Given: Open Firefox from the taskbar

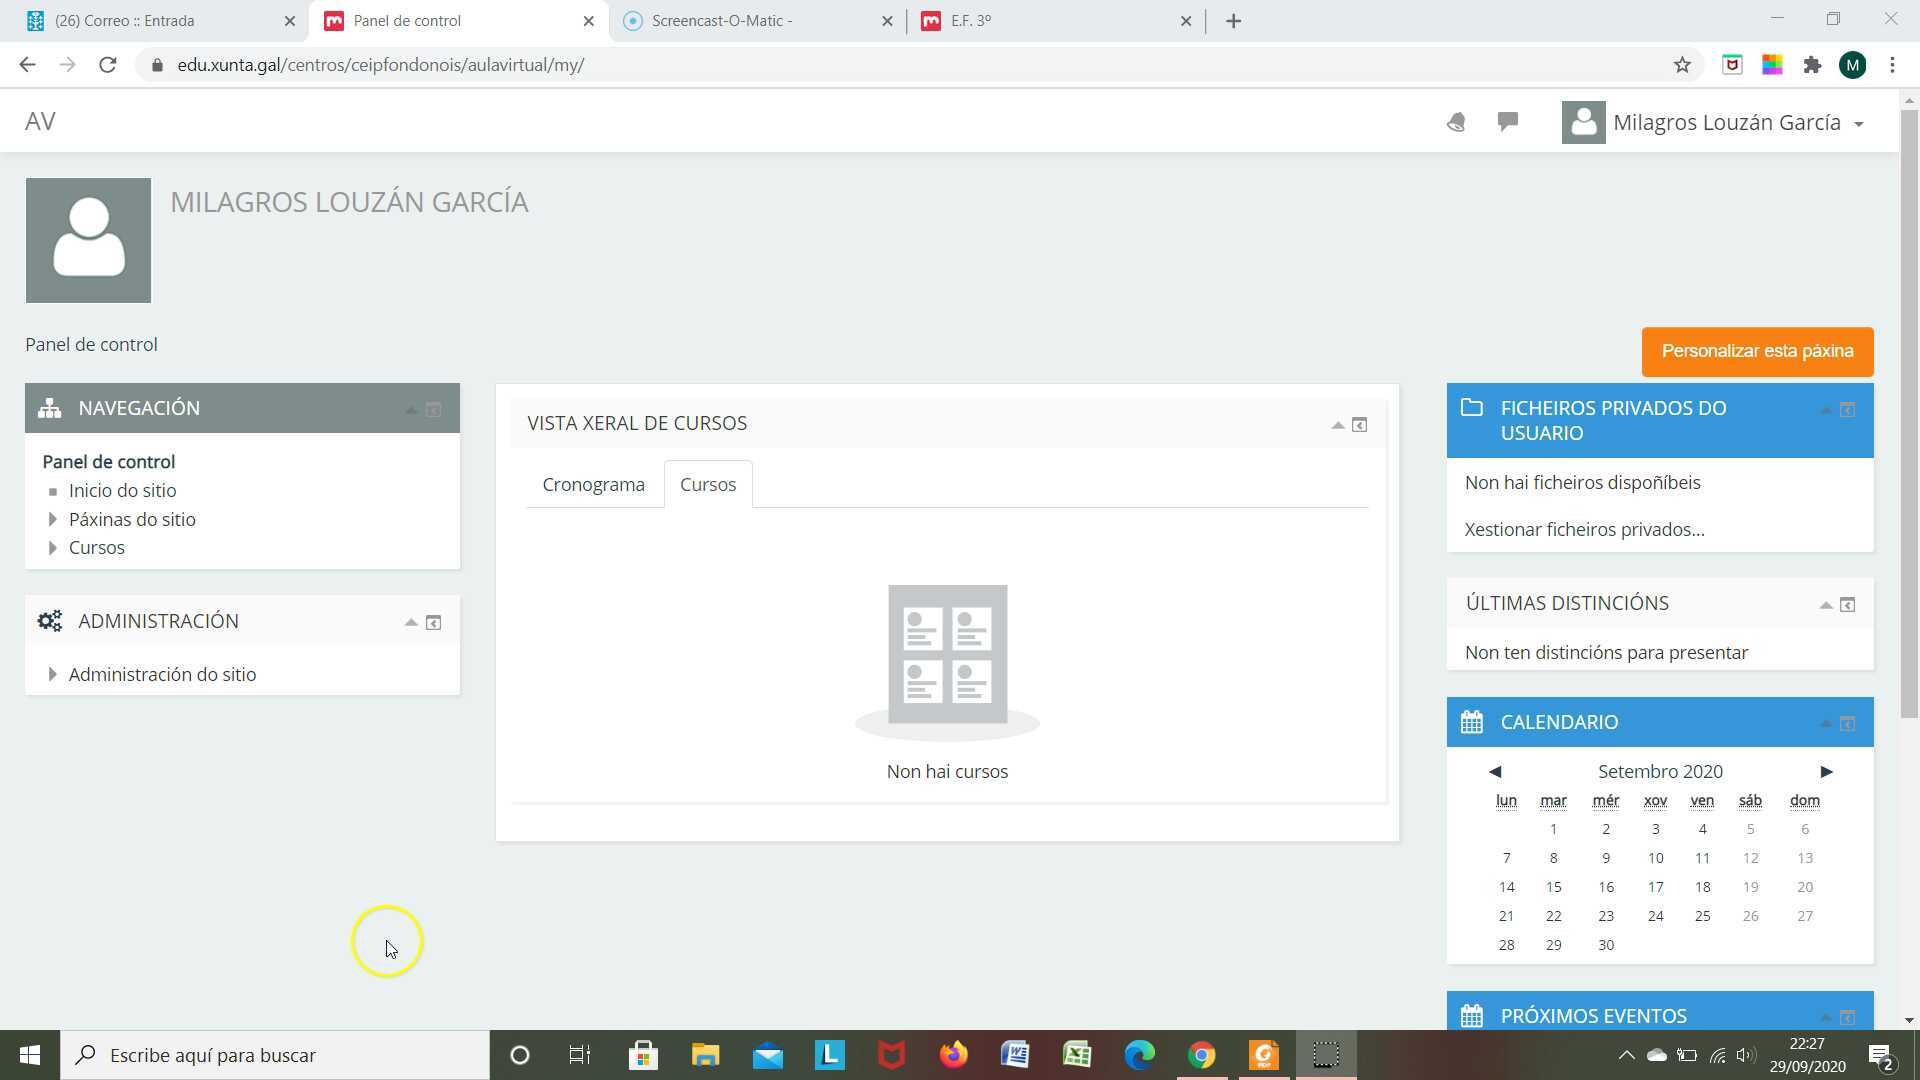Looking at the screenshot, I should tap(953, 1055).
